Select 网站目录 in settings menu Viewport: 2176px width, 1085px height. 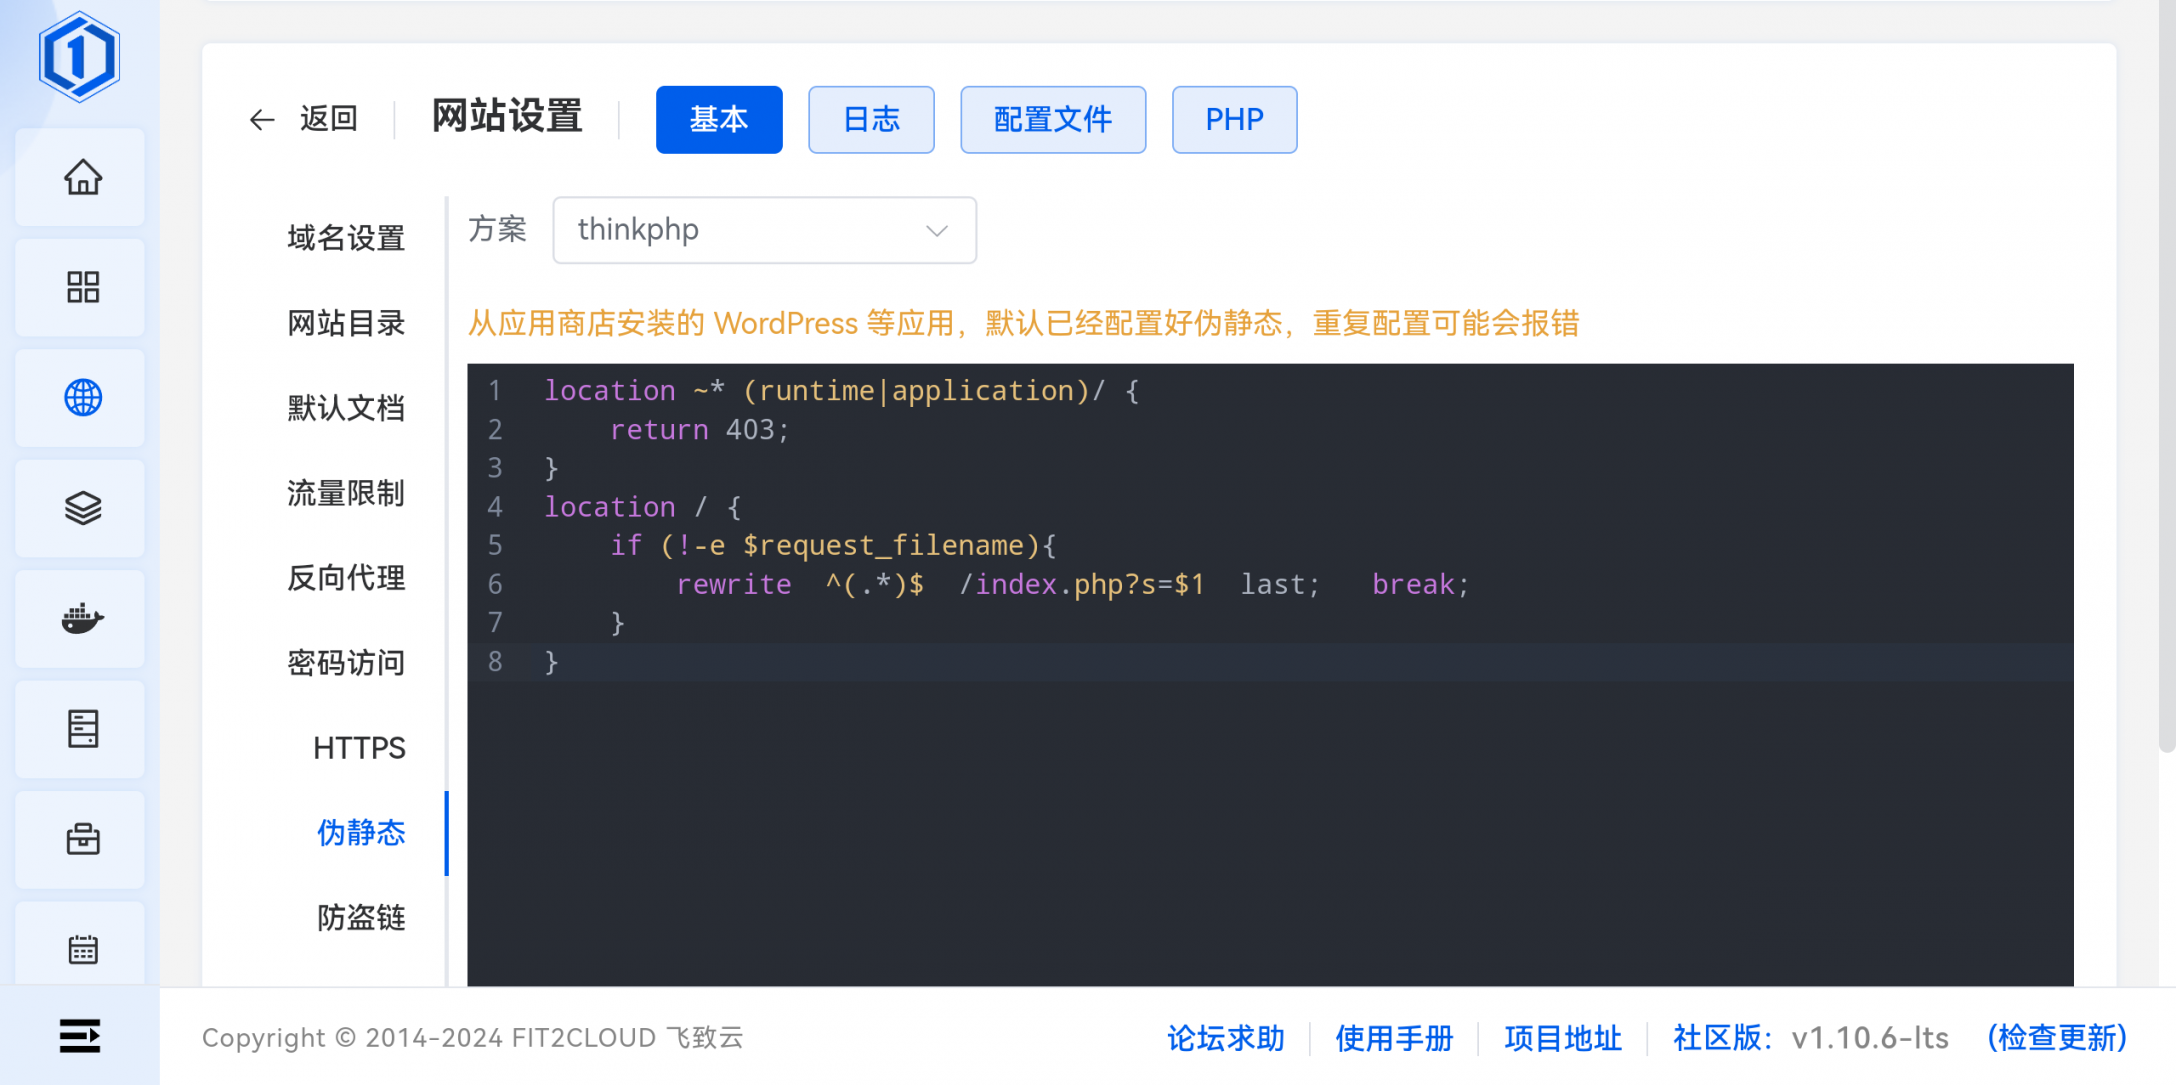346,323
